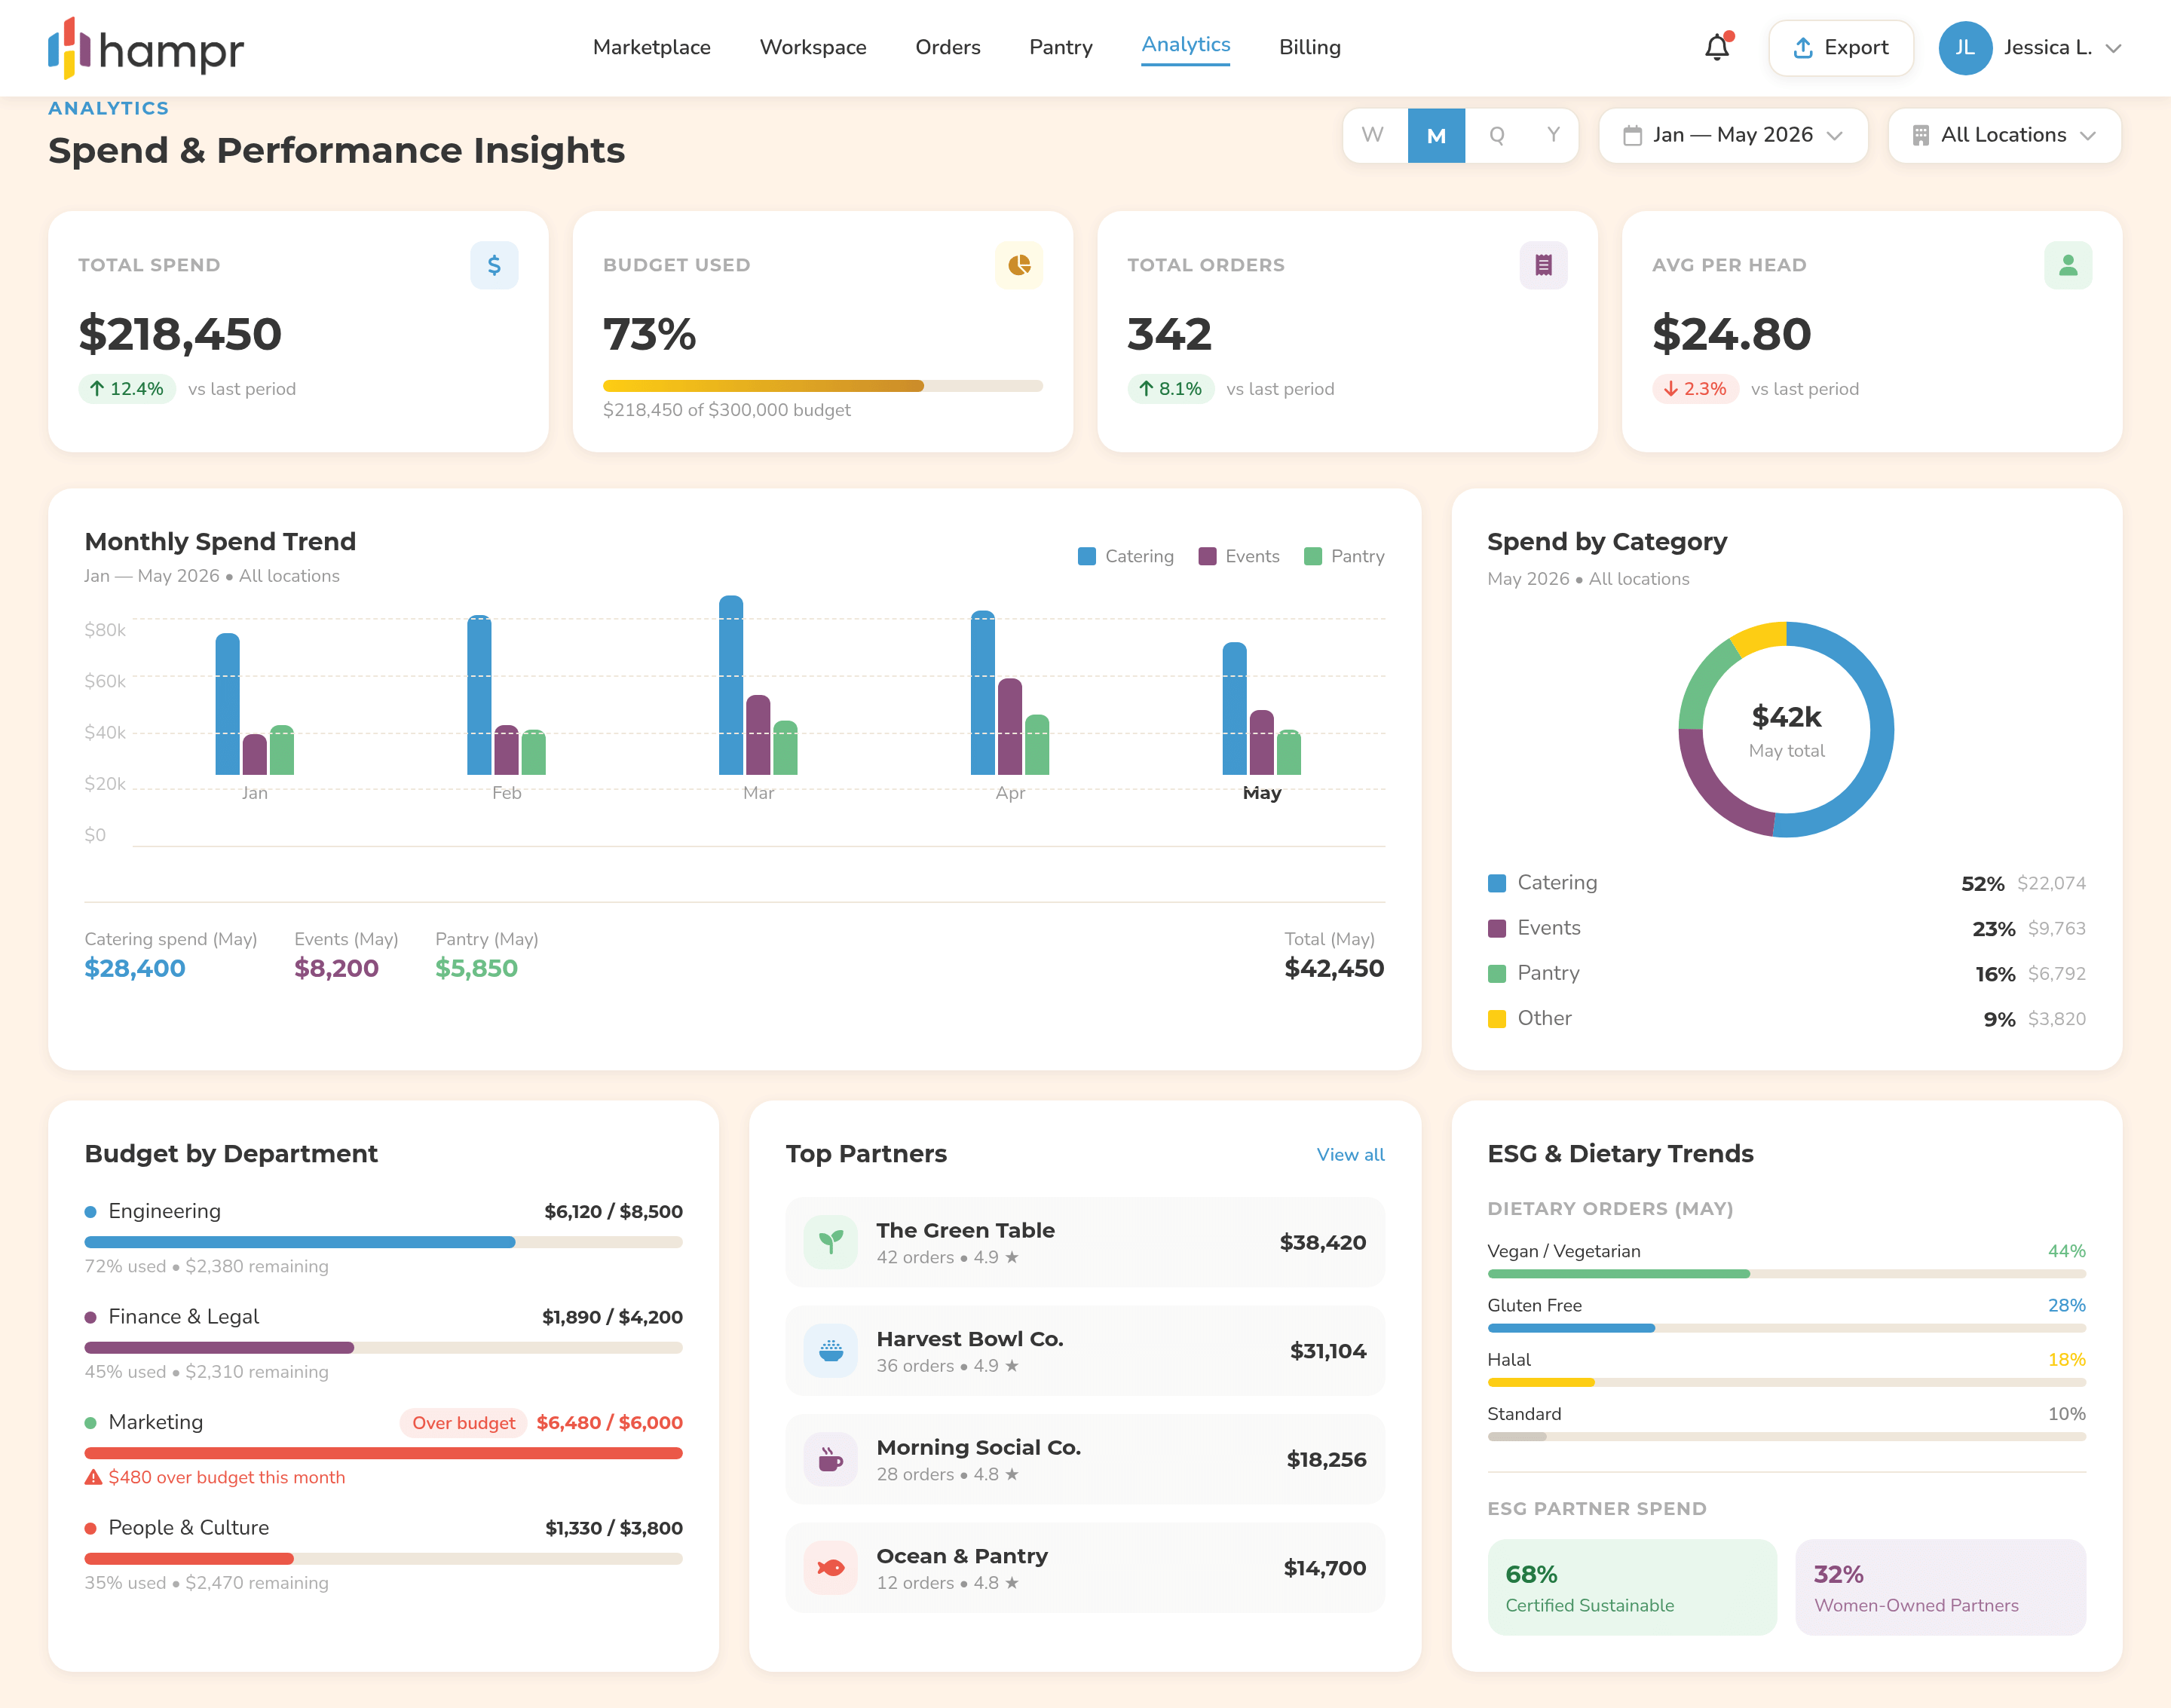Click the Events 23% category row
The image size is (2171, 1708).
click(1786, 928)
